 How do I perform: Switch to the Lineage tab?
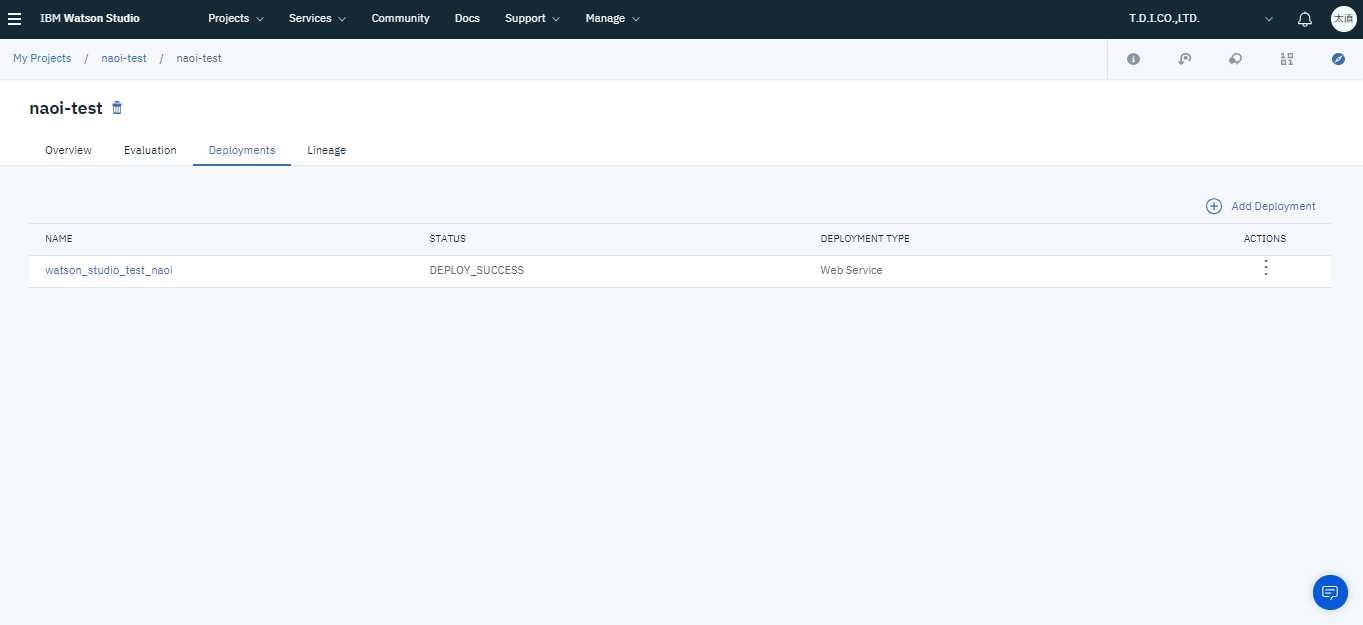click(326, 150)
